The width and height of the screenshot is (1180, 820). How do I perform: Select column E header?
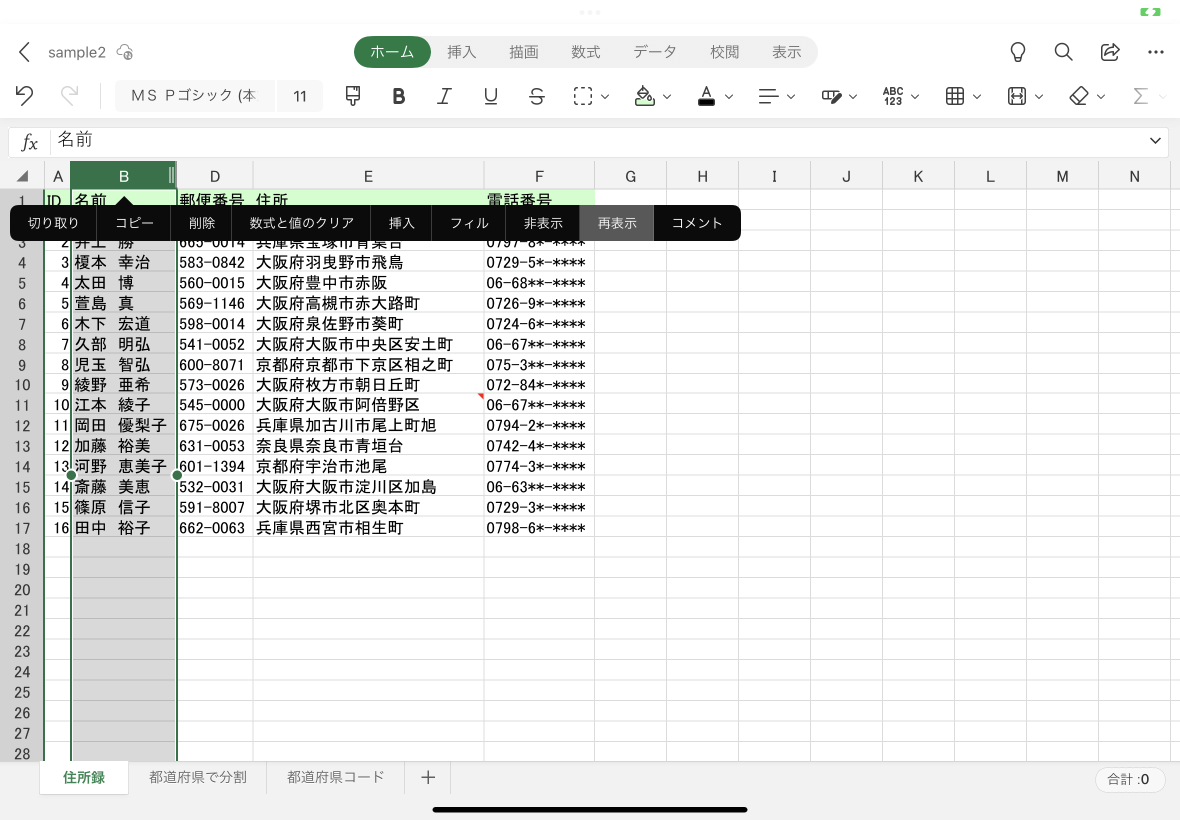pos(368,176)
